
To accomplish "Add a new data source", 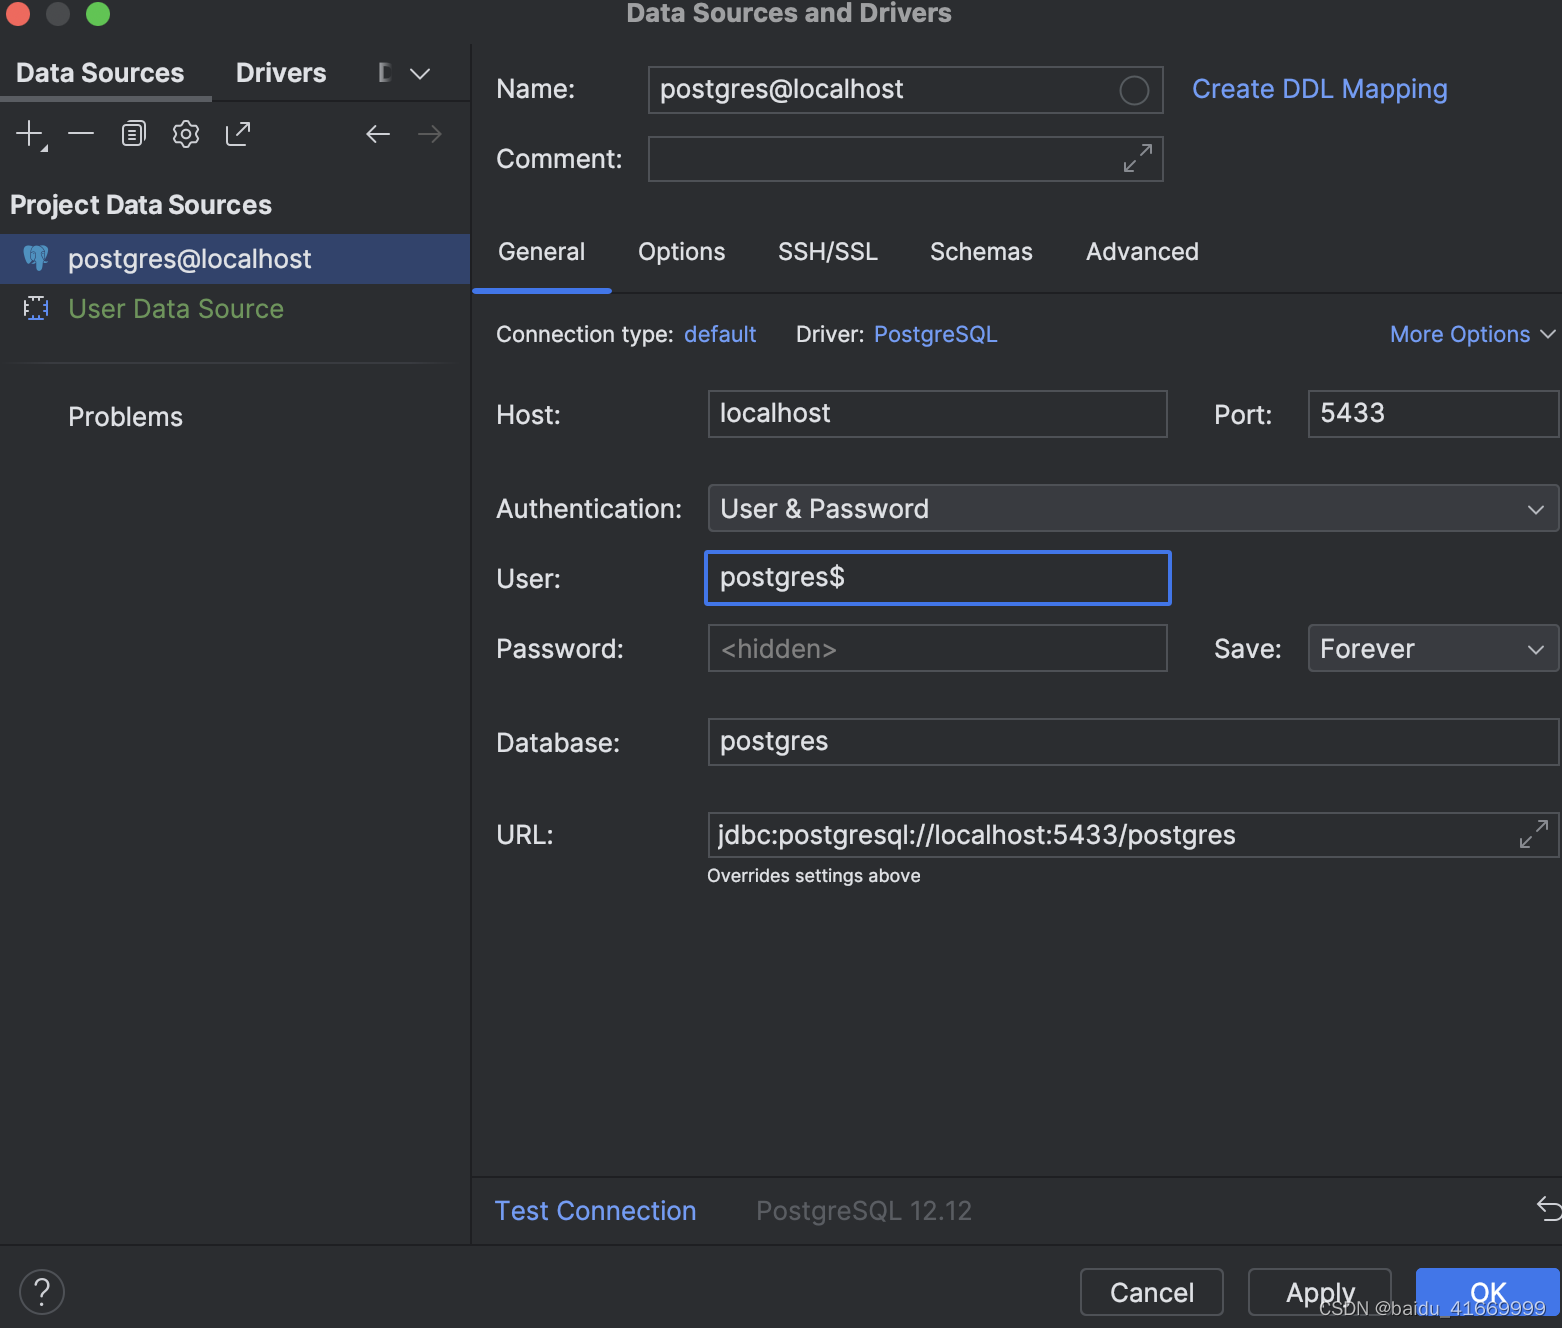I will (x=29, y=133).
